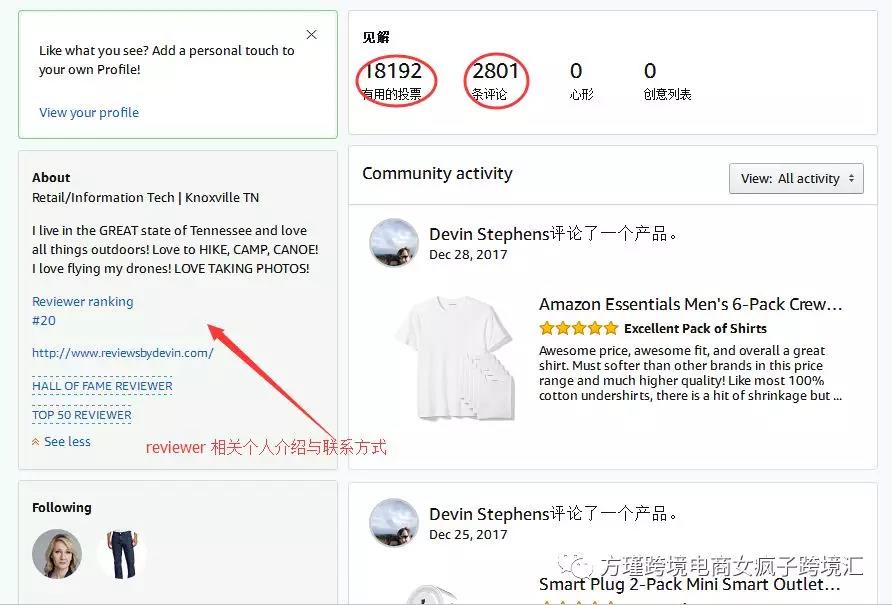The width and height of the screenshot is (892, 605).
Task: Click the Retail/Information Tech Knoxville TN line
Action: click(145, 197)
